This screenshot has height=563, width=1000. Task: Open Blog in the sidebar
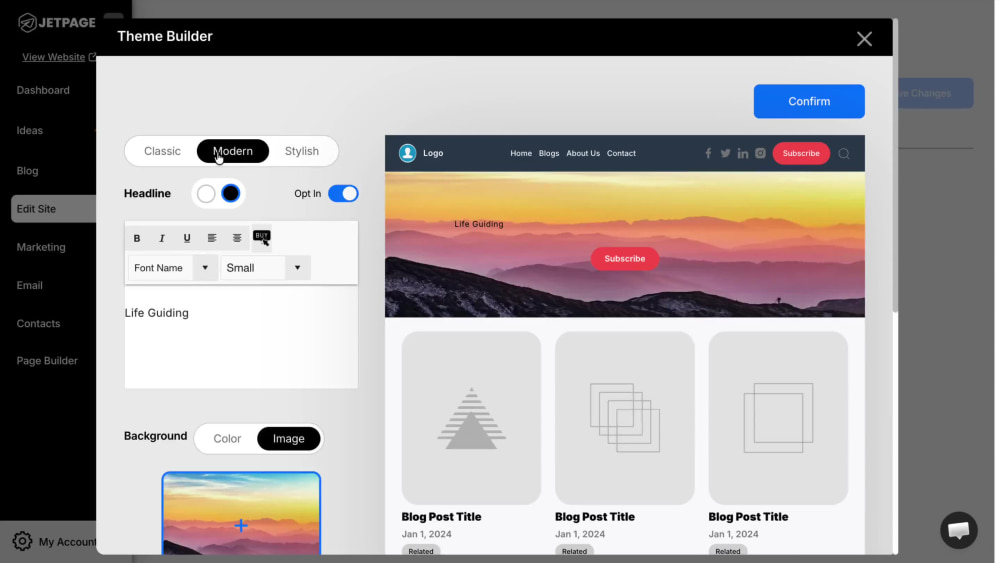(27, 171)
